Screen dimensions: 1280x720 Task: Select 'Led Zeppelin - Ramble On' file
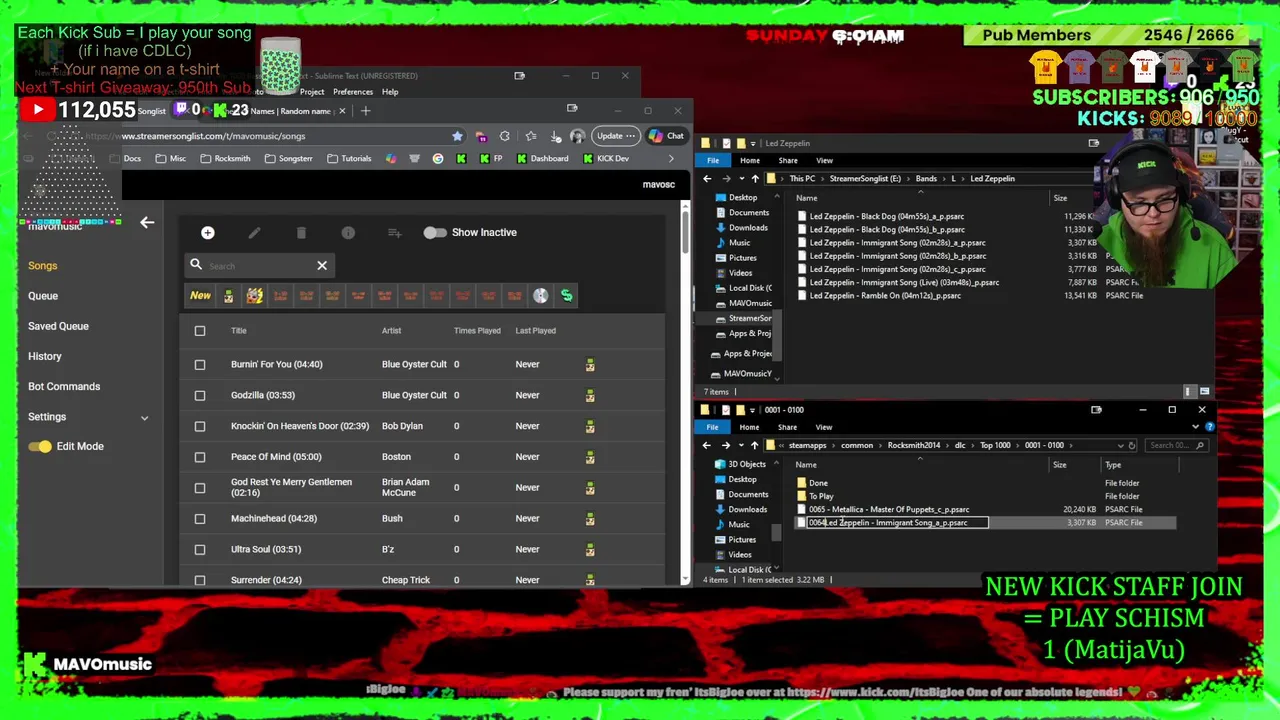885,296
